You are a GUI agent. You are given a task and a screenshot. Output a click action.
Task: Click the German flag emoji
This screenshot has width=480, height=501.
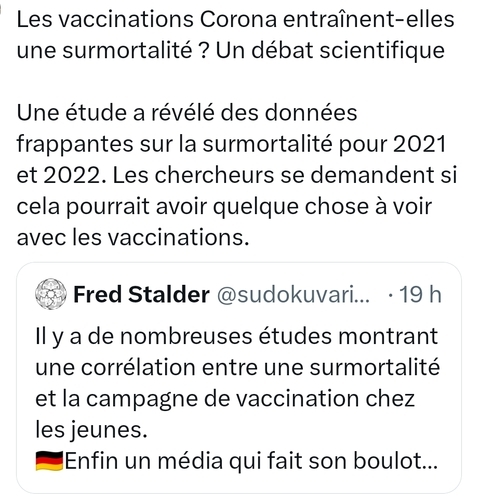point(49,461)
